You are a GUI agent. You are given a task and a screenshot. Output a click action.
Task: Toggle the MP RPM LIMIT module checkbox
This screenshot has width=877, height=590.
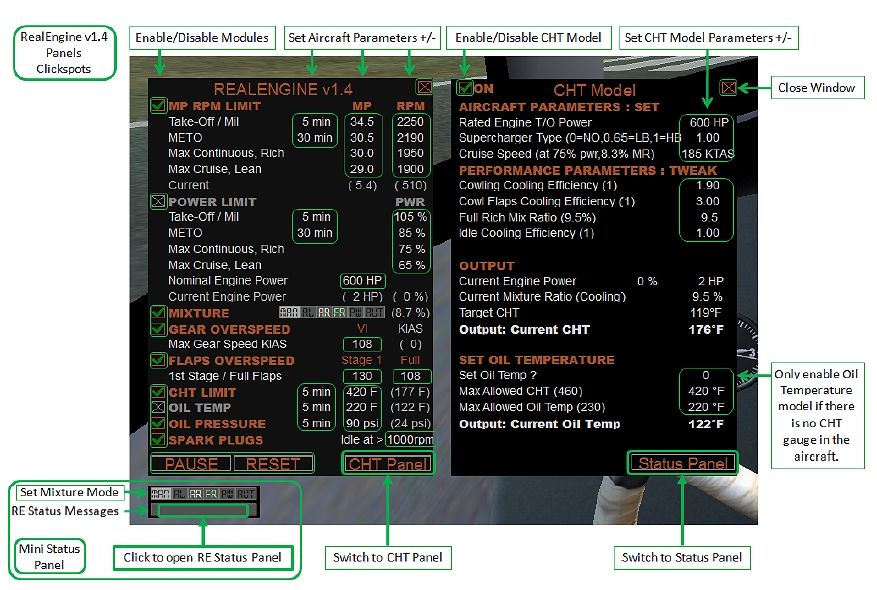pos(158,105)
